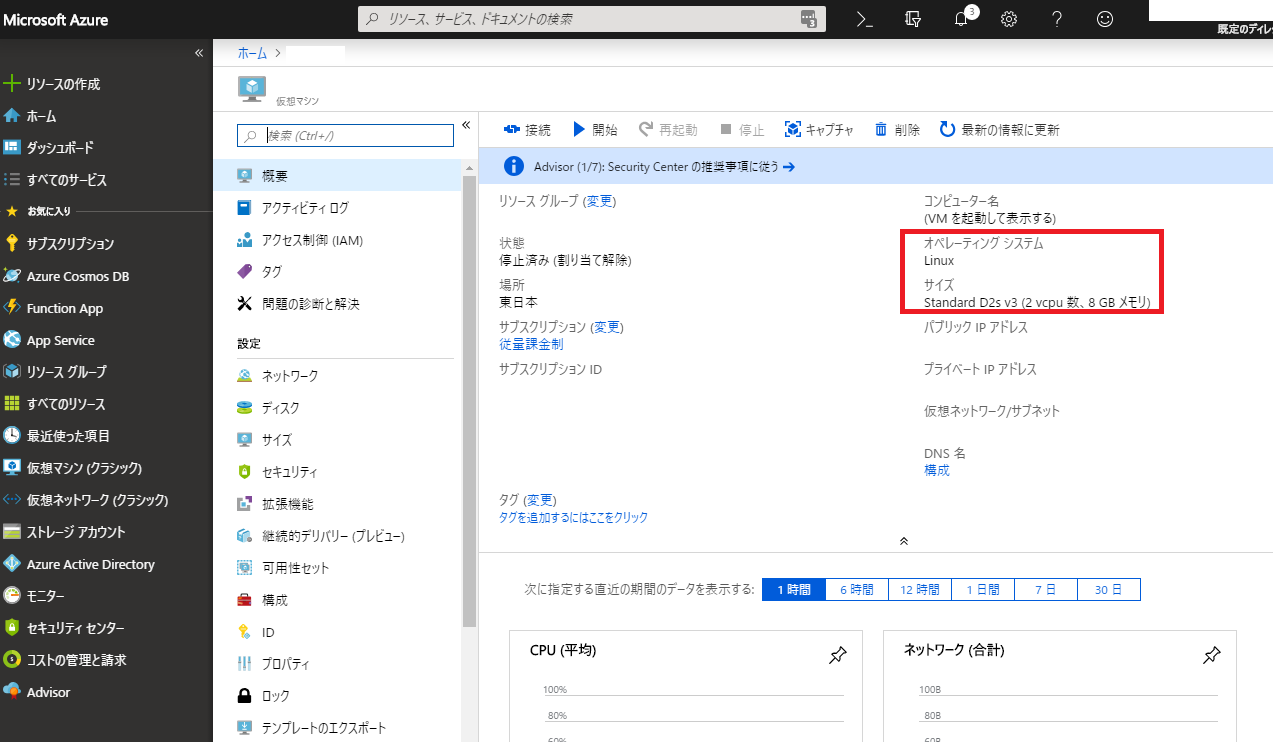Click the Azure Active Directory icon
This screenshot has width=1273, height=742.
pos(12,564)
